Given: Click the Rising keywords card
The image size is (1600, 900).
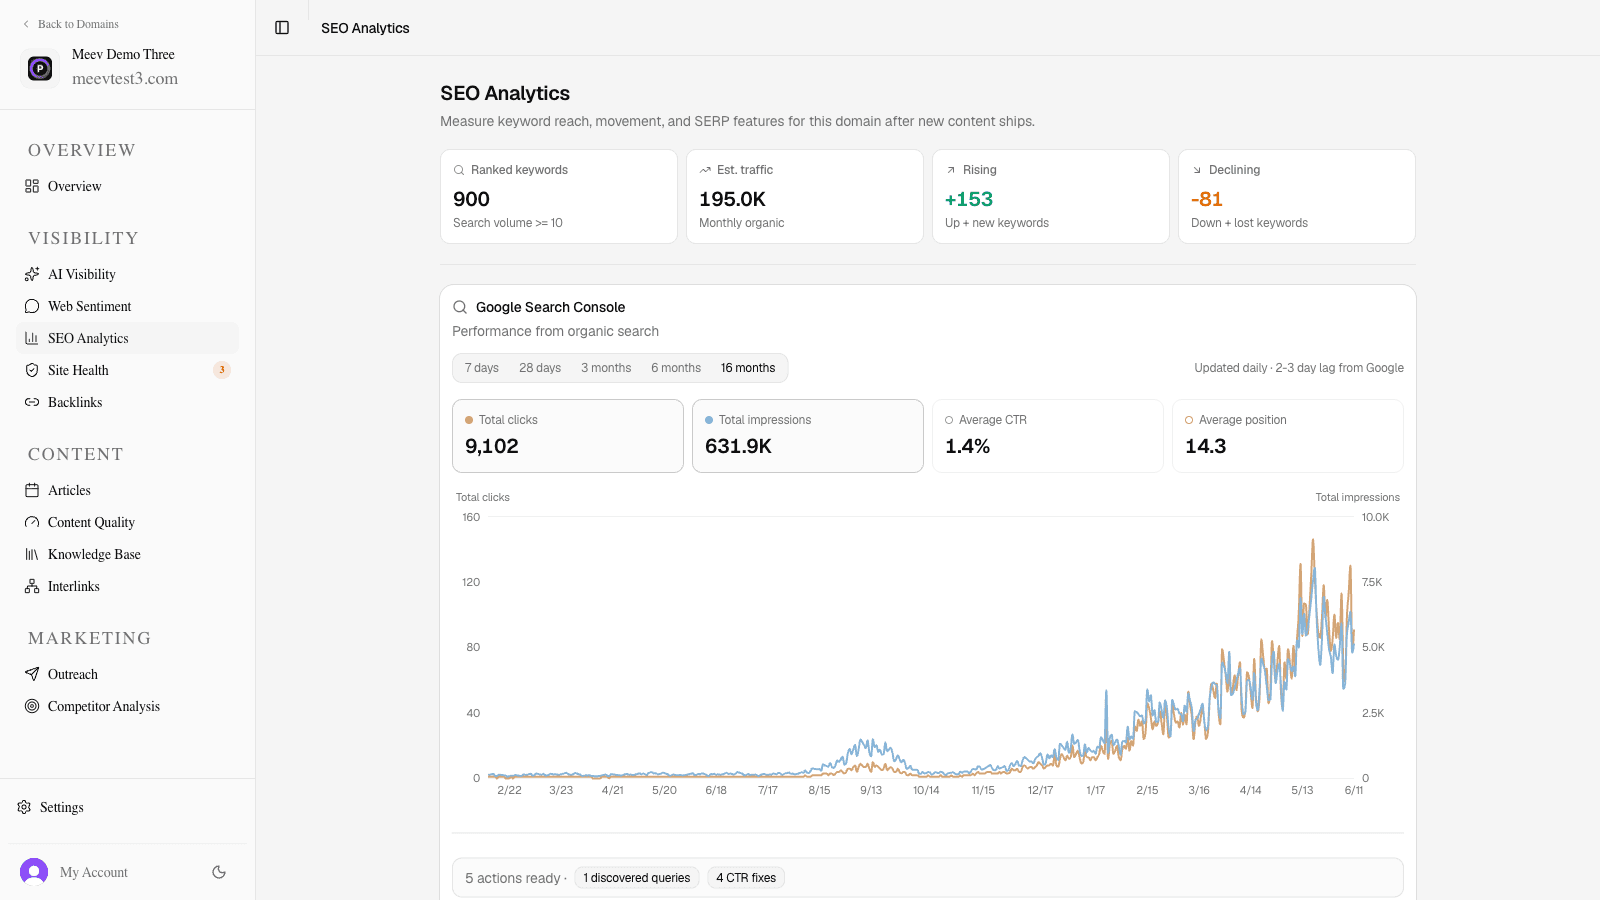Looking at the screenshot, I should [1051, 196].
